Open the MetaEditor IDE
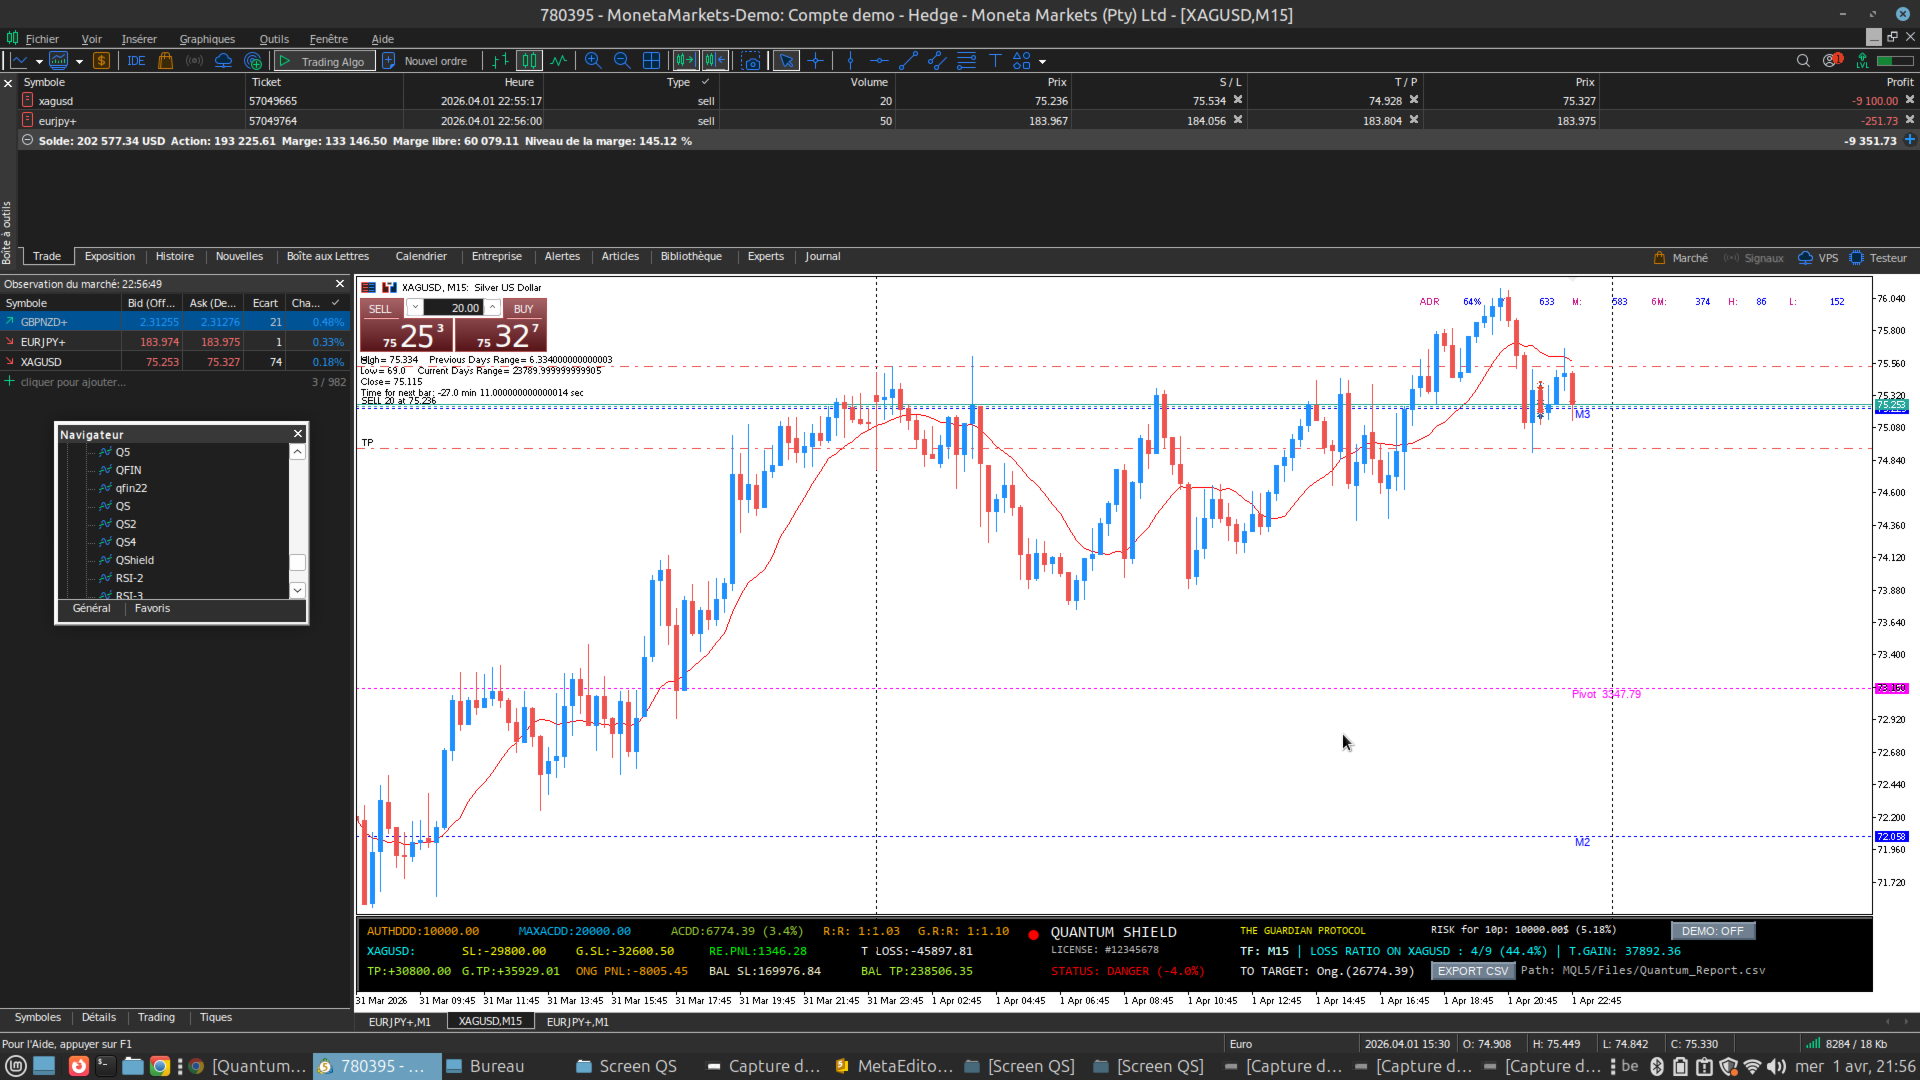The width and height of the screenshot is (1920, 1080). (136, 61)
